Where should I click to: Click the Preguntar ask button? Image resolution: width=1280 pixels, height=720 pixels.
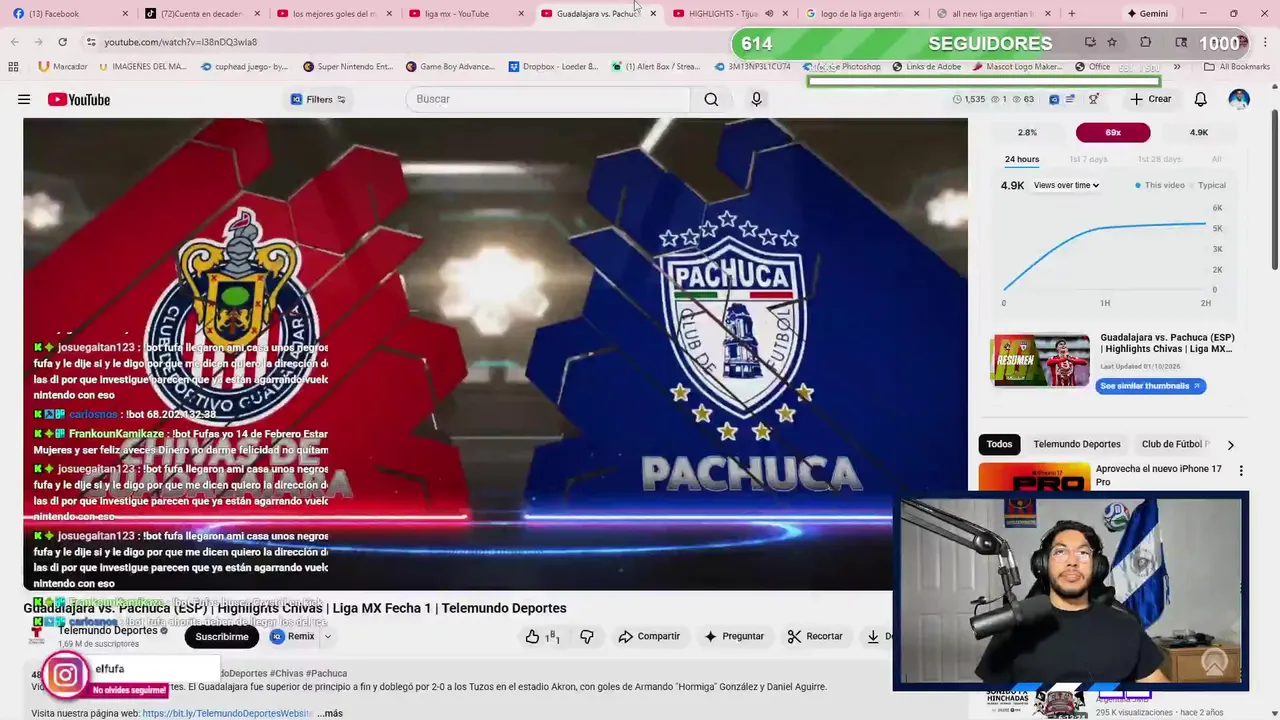(734, 636)
